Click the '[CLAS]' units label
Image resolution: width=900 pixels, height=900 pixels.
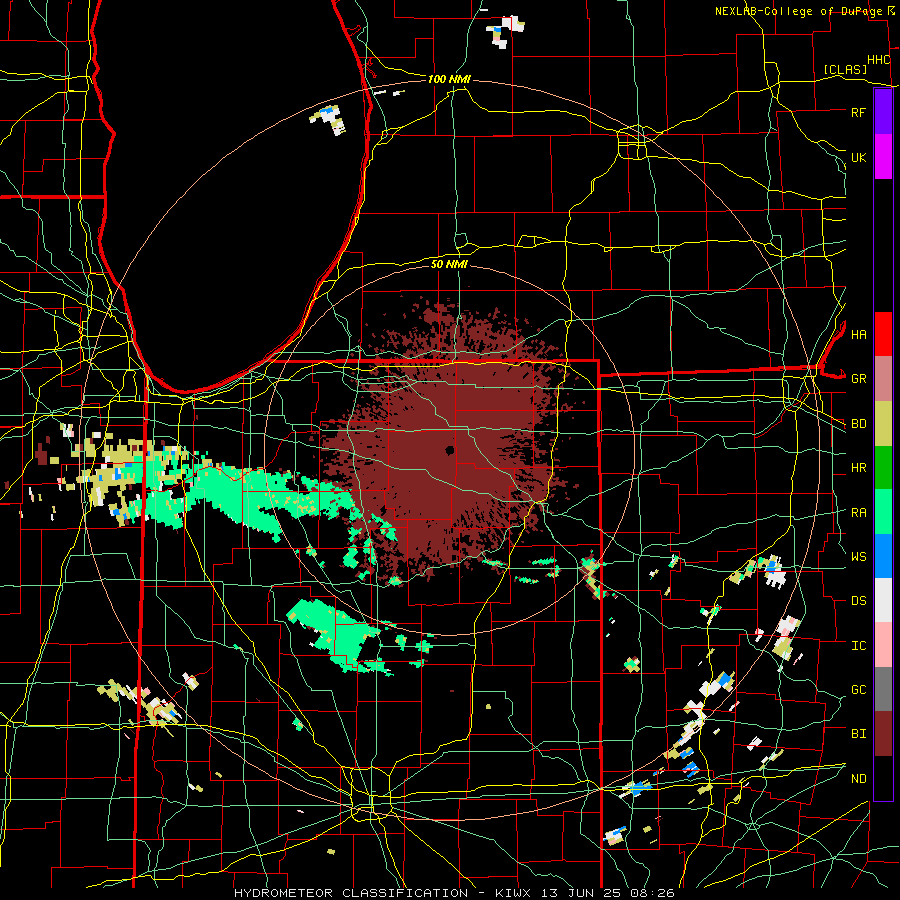845,69
